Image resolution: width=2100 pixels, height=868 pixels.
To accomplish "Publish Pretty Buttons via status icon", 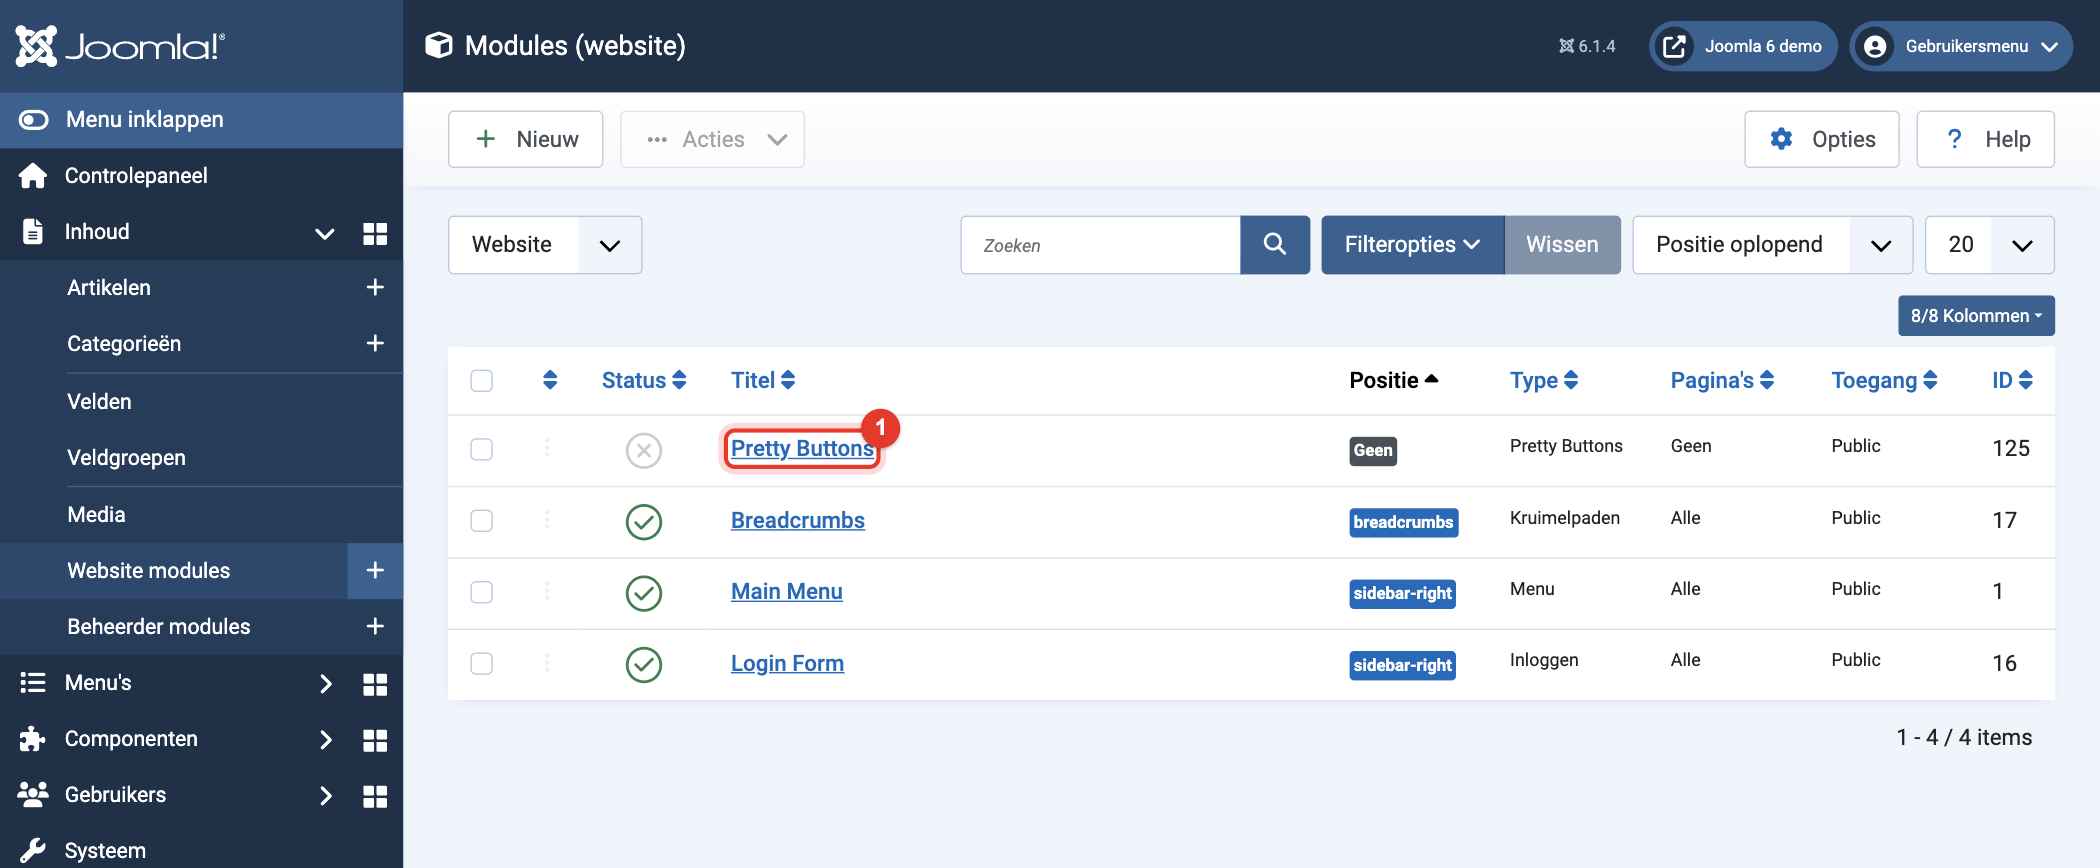I will click(x=644, y=451).
